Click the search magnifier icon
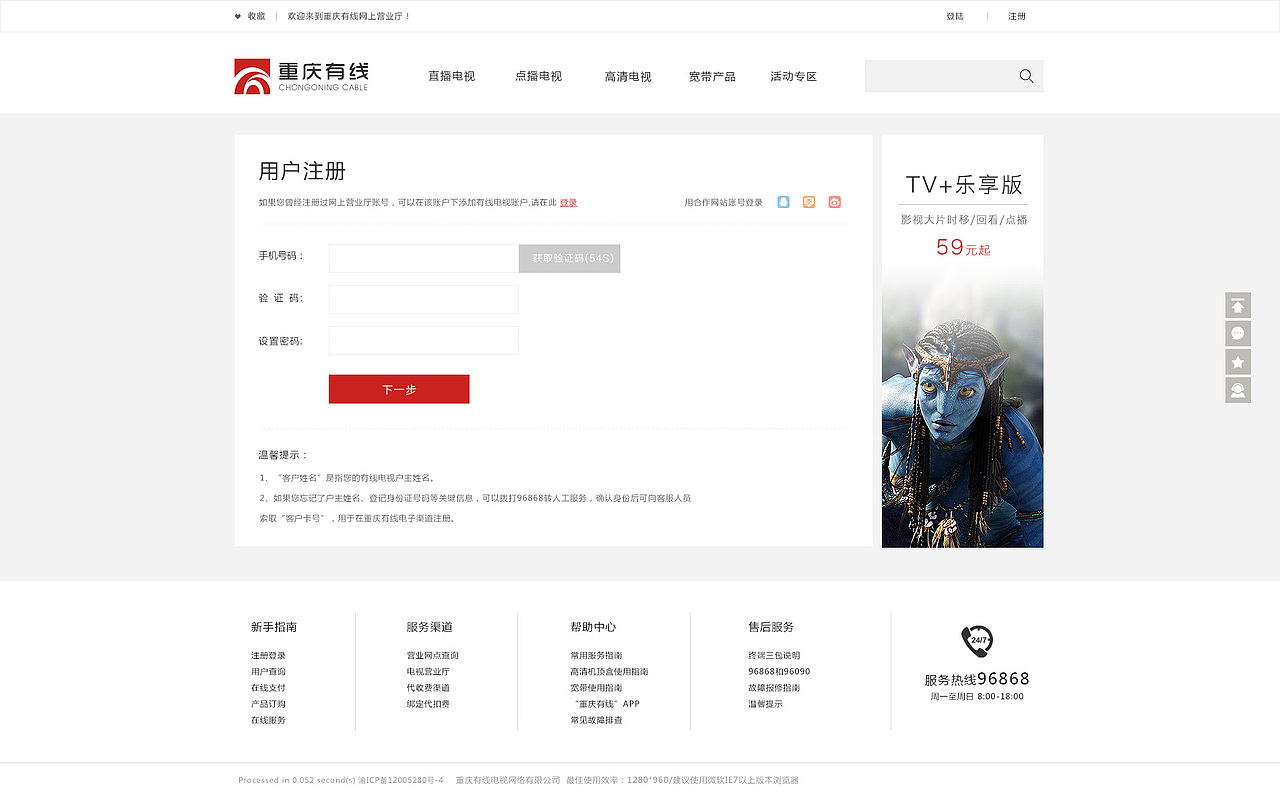 click(1026, 76)
